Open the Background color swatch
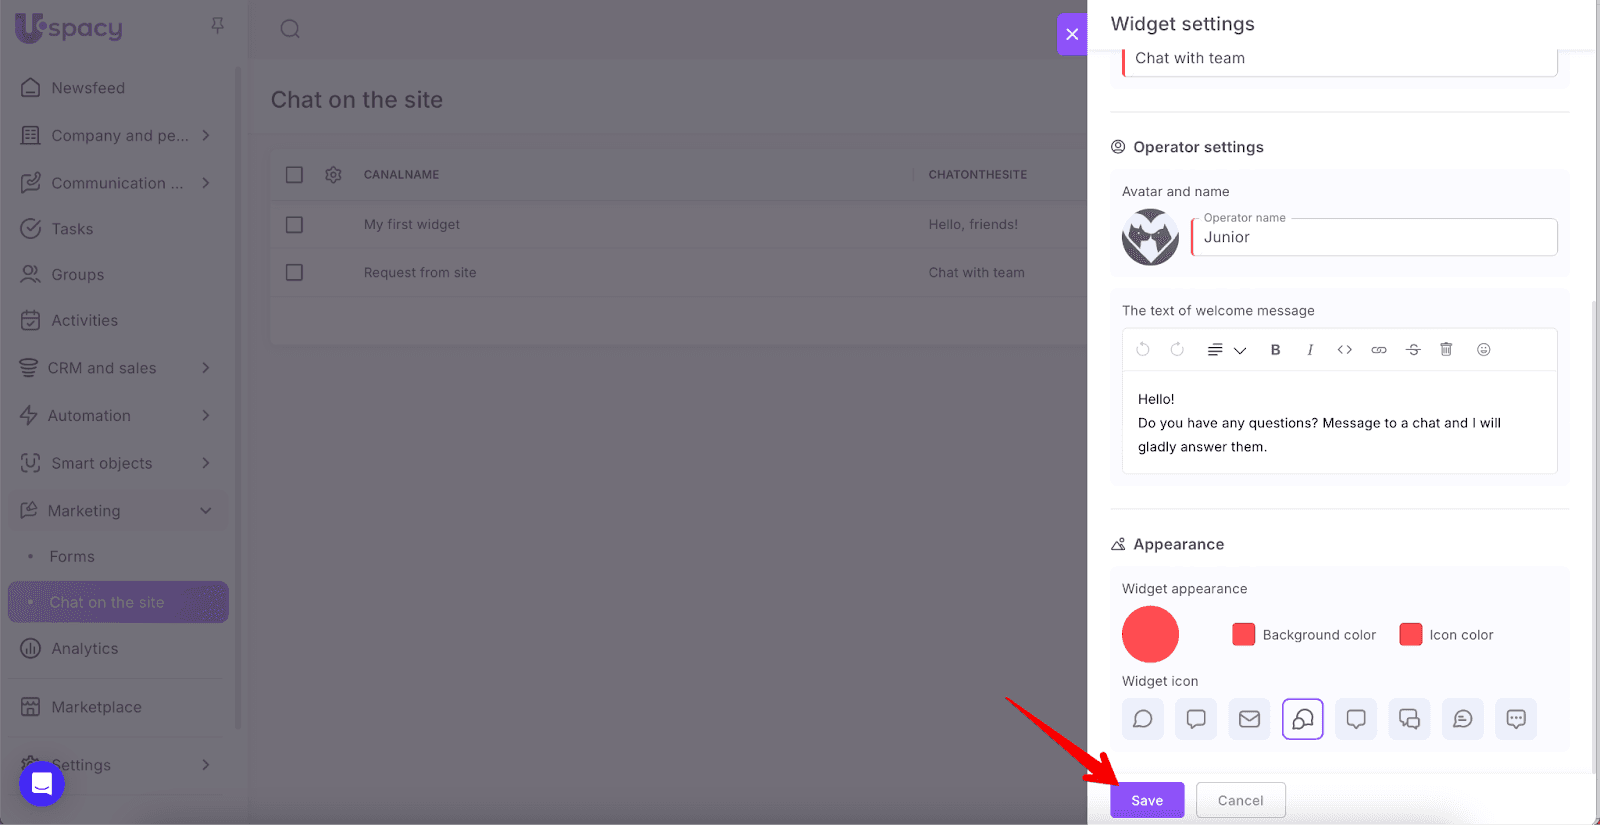The image size is (1600, 825). tap(1243, 635)
